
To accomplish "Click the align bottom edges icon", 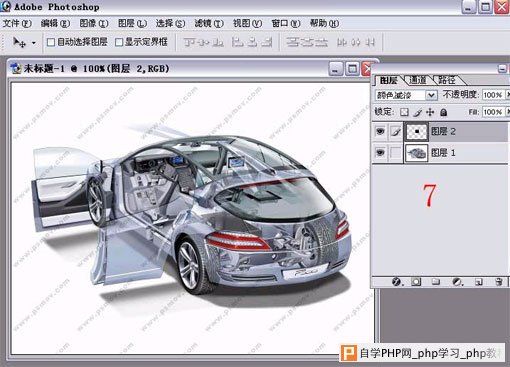I will [x=218, y=42].
